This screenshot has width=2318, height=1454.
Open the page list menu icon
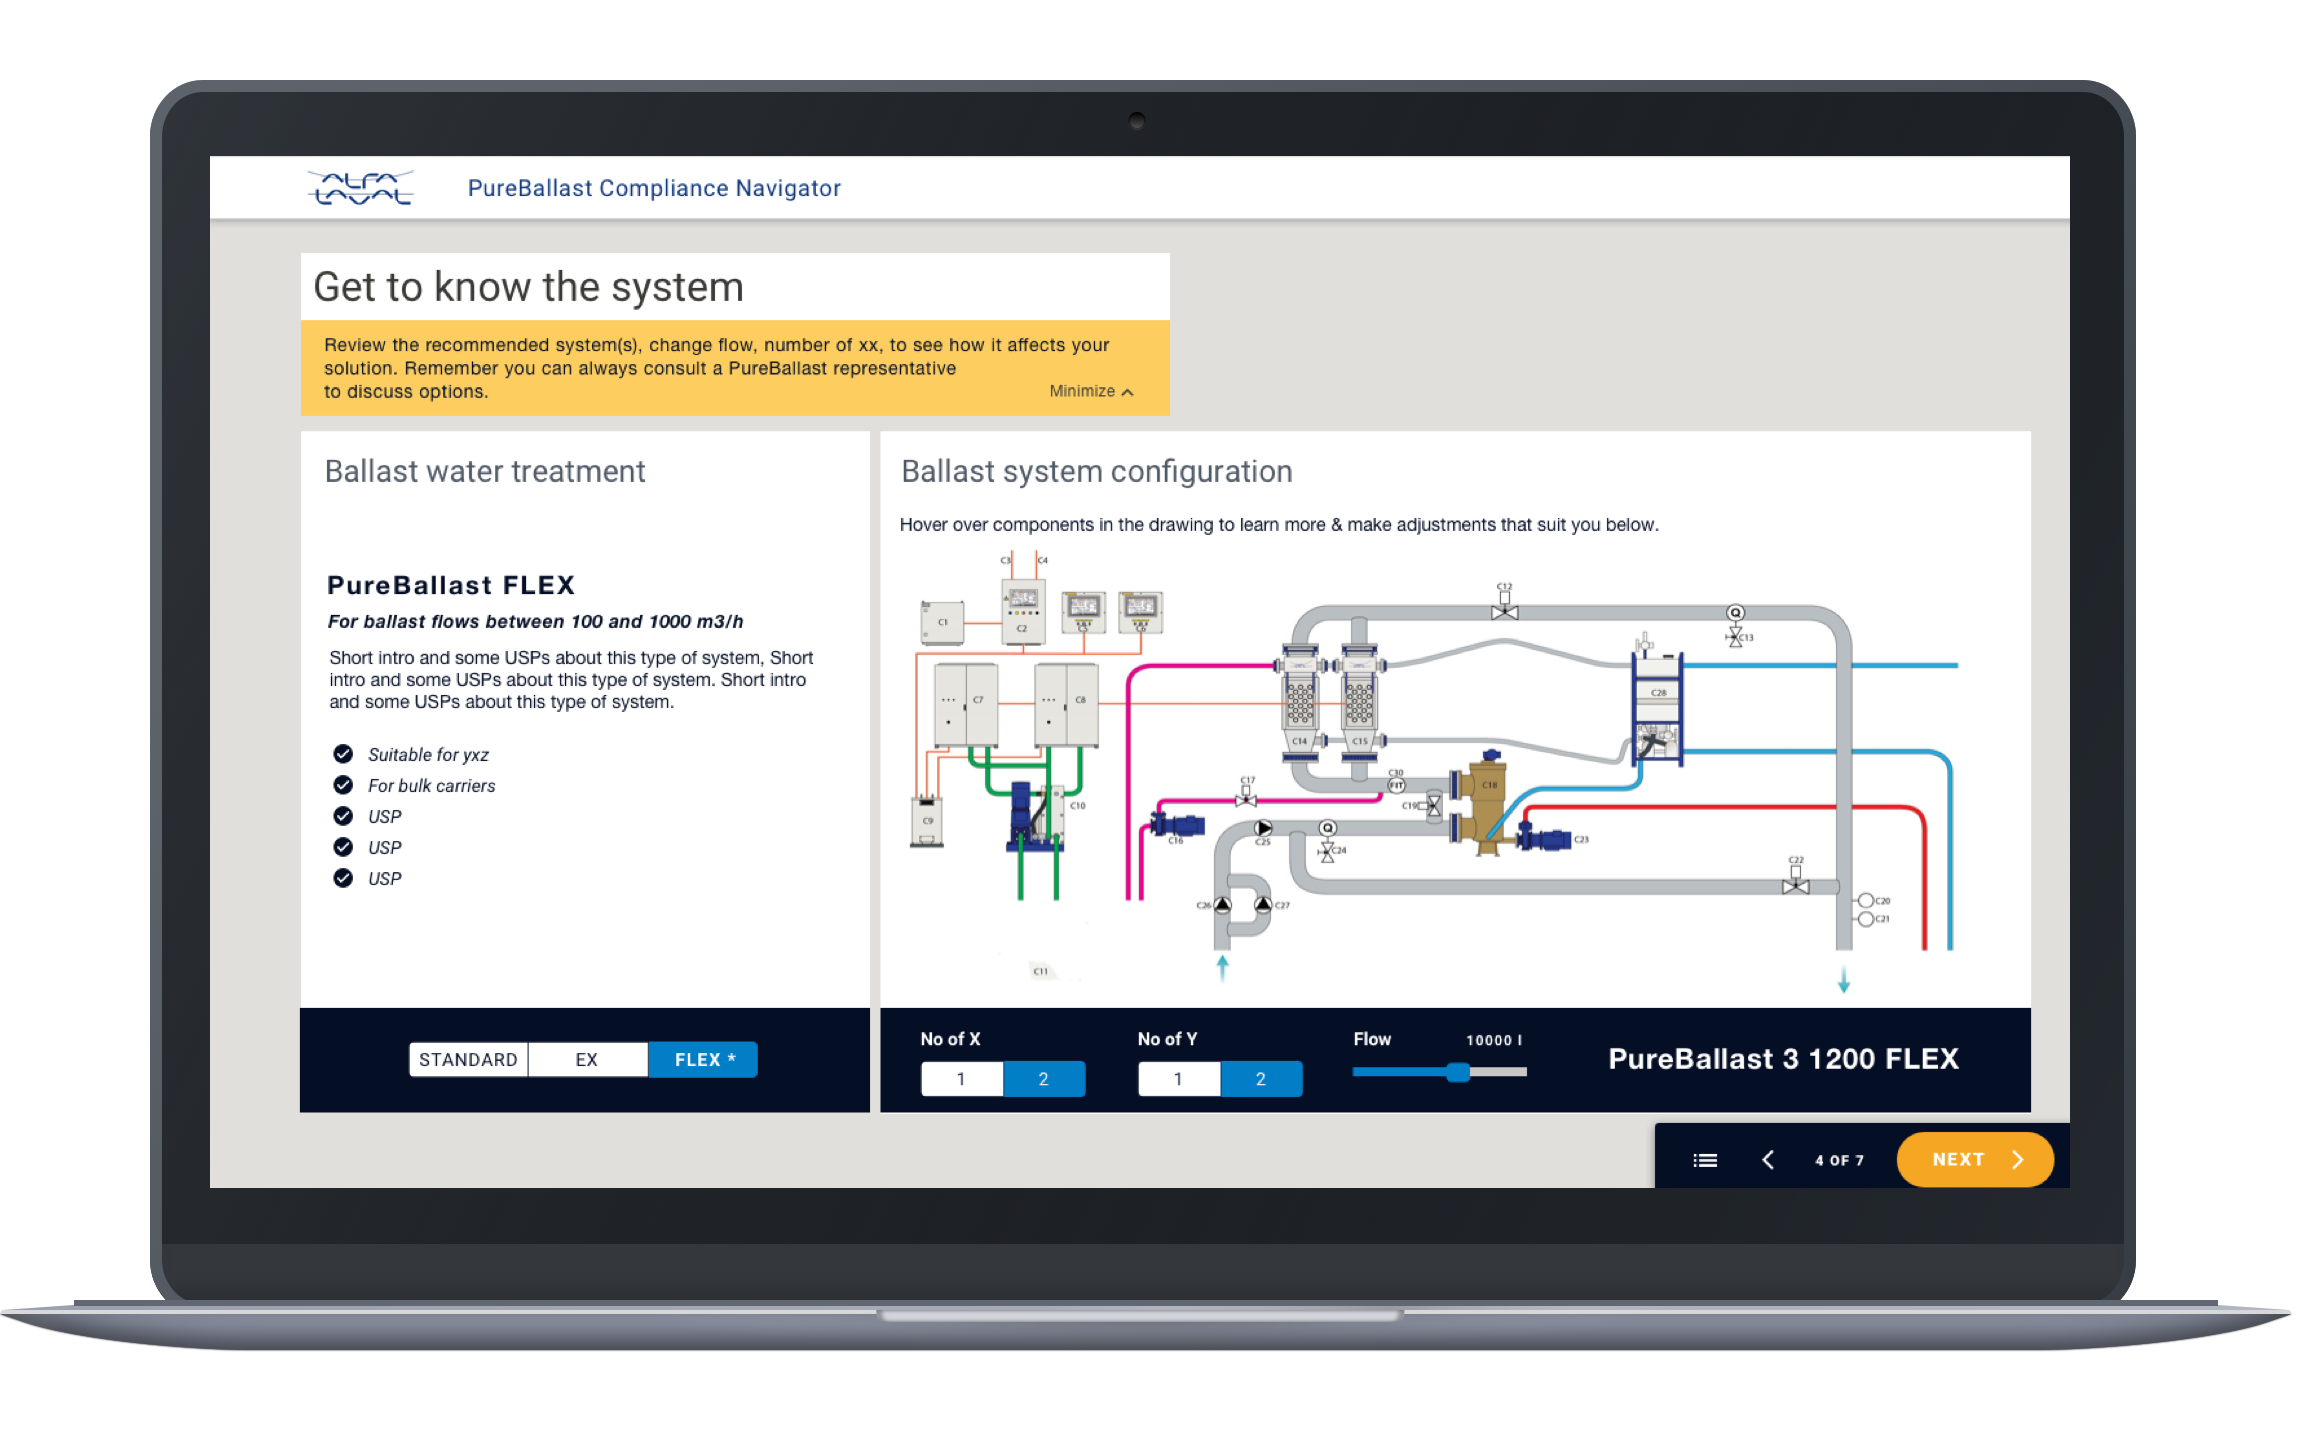point(1705,1160)
